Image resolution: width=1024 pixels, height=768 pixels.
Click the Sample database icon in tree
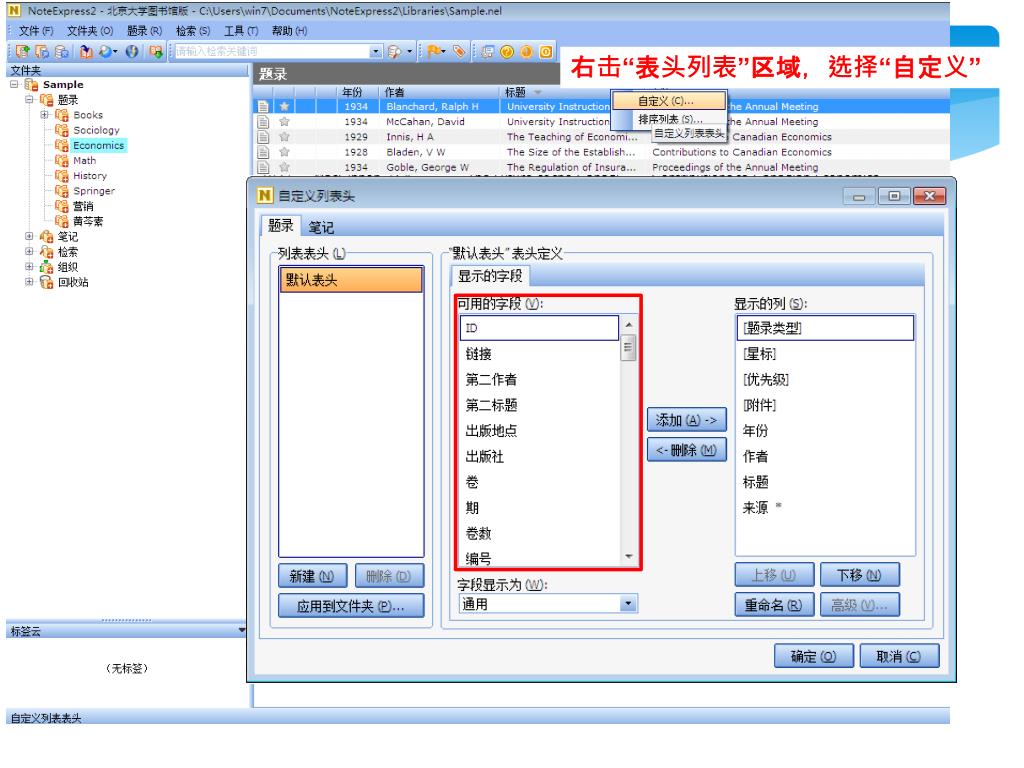(x=31, y=85)
